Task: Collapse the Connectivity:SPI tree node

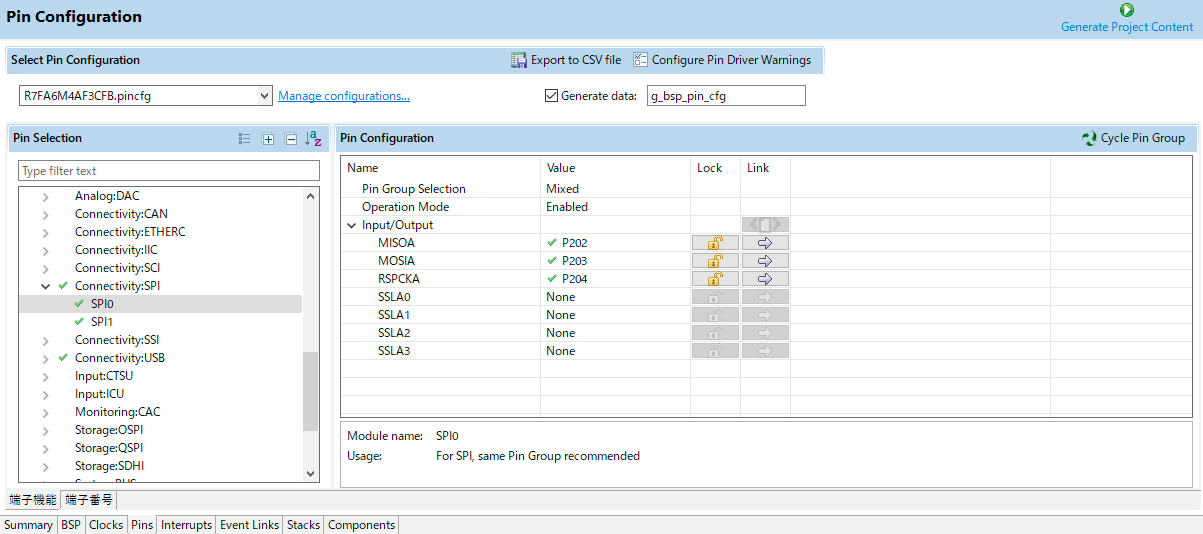Action: click(x=45, y=286)
